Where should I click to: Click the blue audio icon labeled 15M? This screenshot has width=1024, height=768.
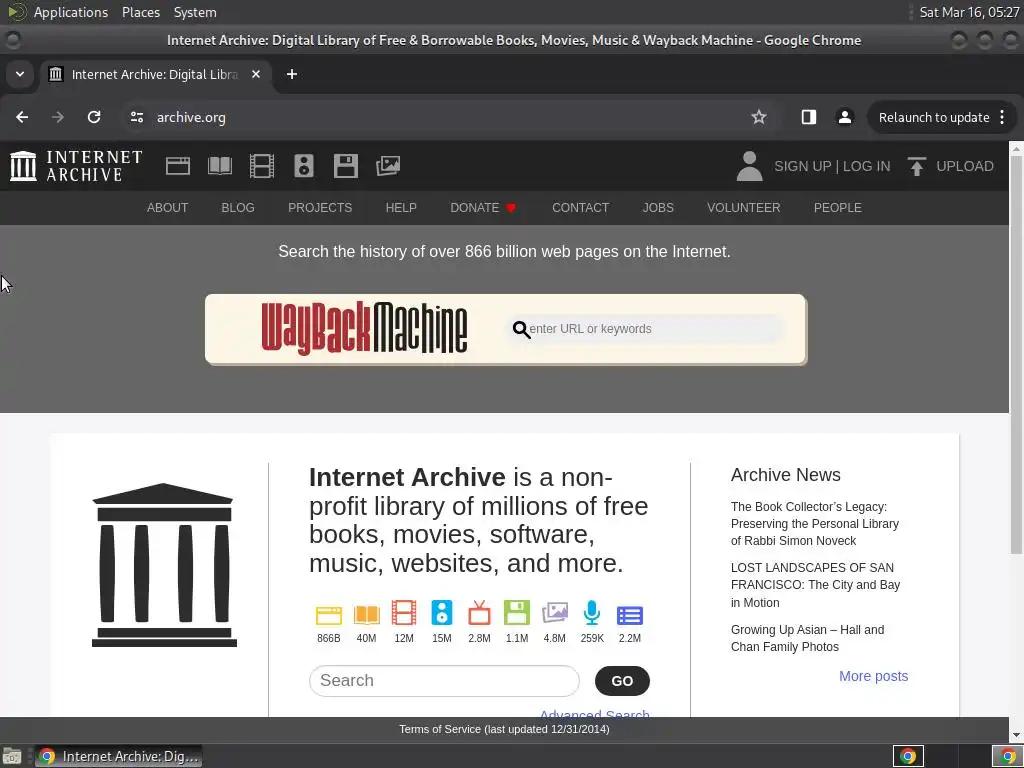click(x=441, y=613)
